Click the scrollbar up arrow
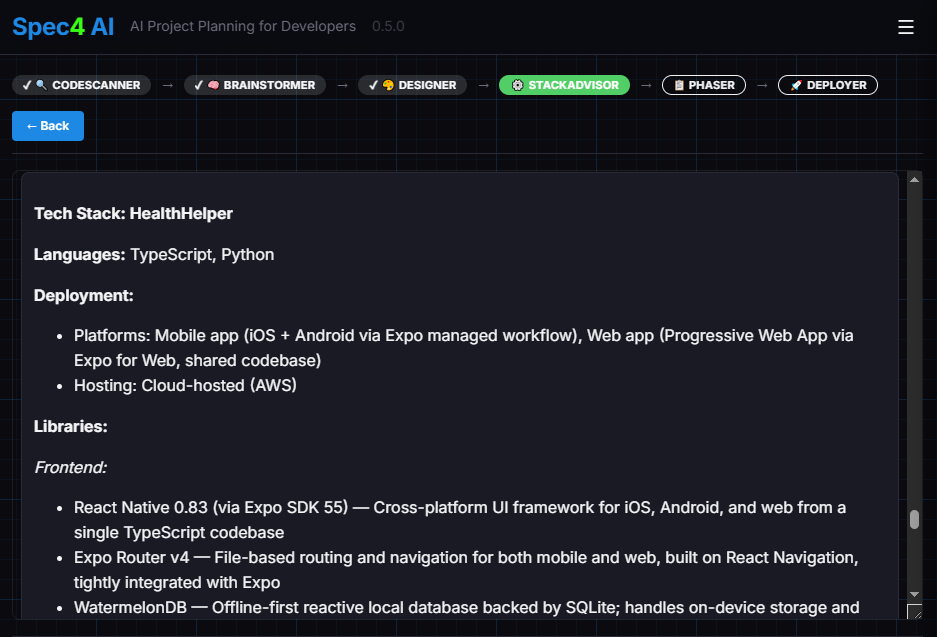 click(x=914, y=179)
